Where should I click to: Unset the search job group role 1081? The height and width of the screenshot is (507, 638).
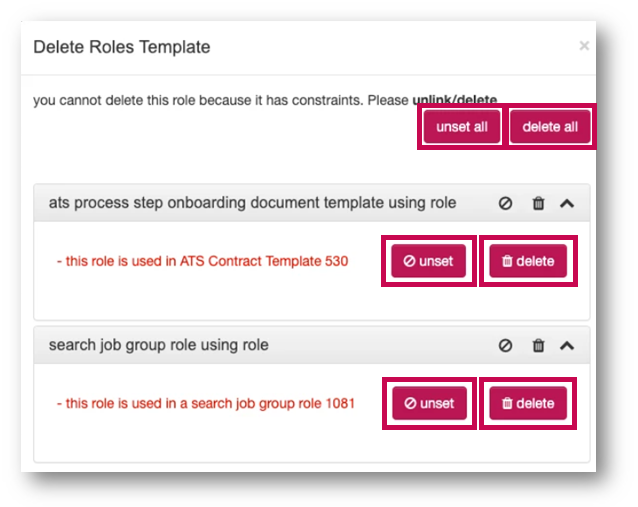(x=428, y=404)
